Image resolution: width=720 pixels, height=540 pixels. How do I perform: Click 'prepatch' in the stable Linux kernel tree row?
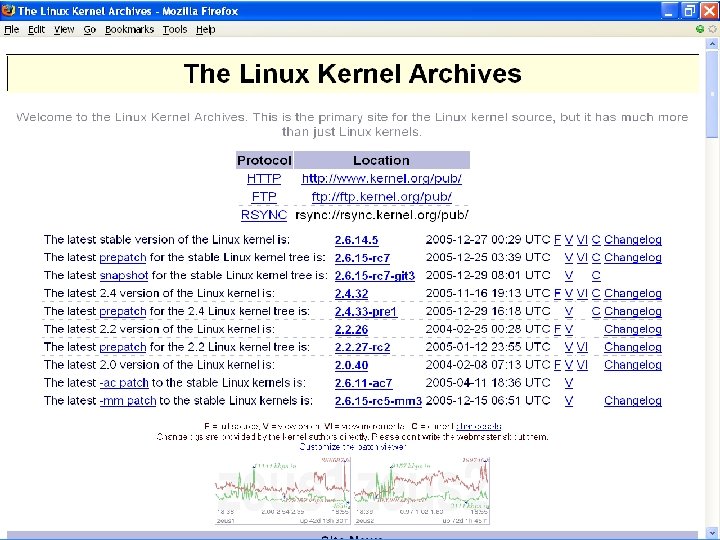123,258
